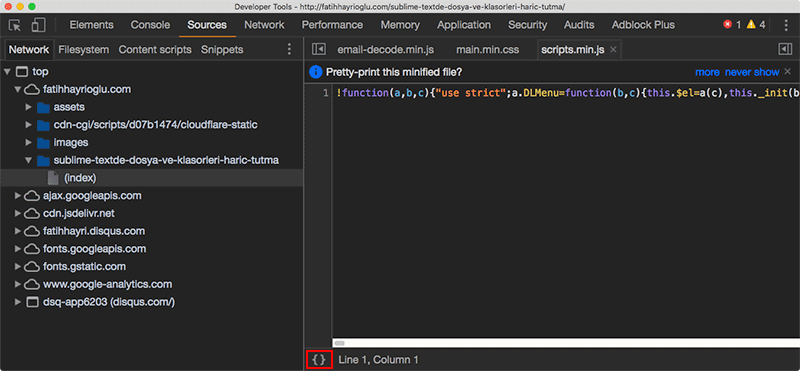
Task: Open the Audits panel
Action: coord(579,25)
